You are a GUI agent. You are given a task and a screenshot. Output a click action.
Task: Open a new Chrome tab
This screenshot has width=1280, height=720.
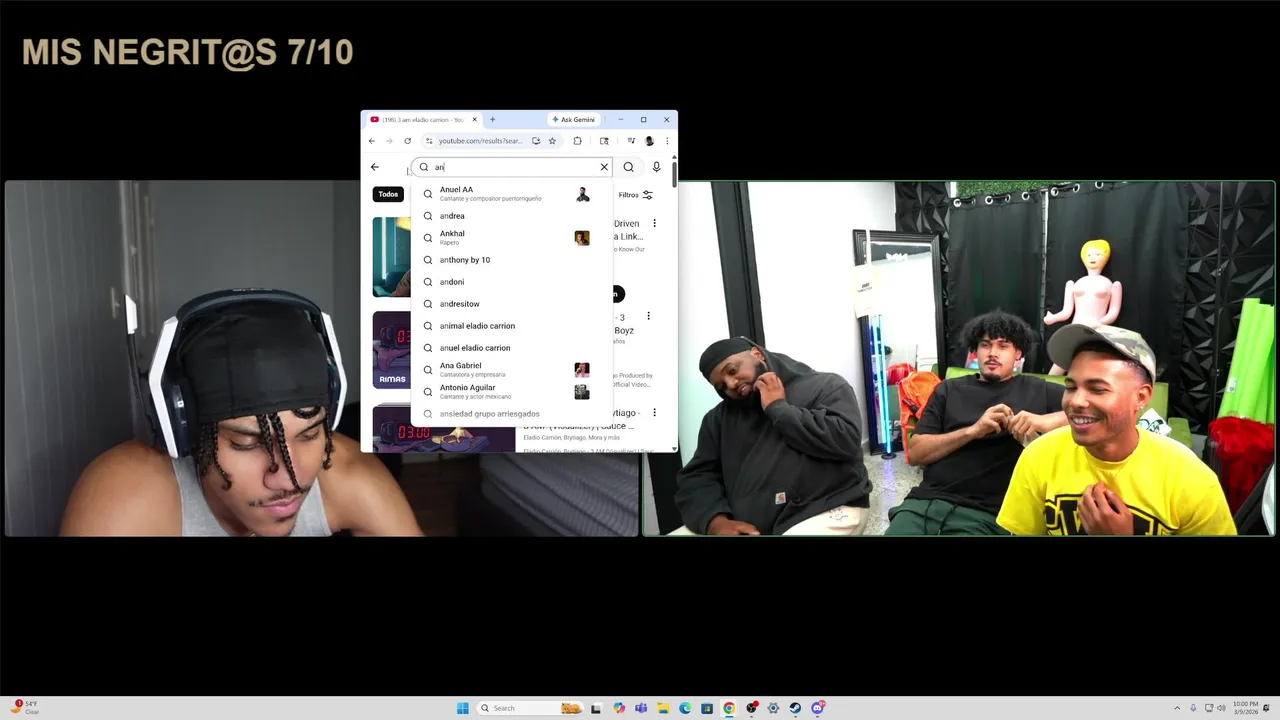click(492, 120)
